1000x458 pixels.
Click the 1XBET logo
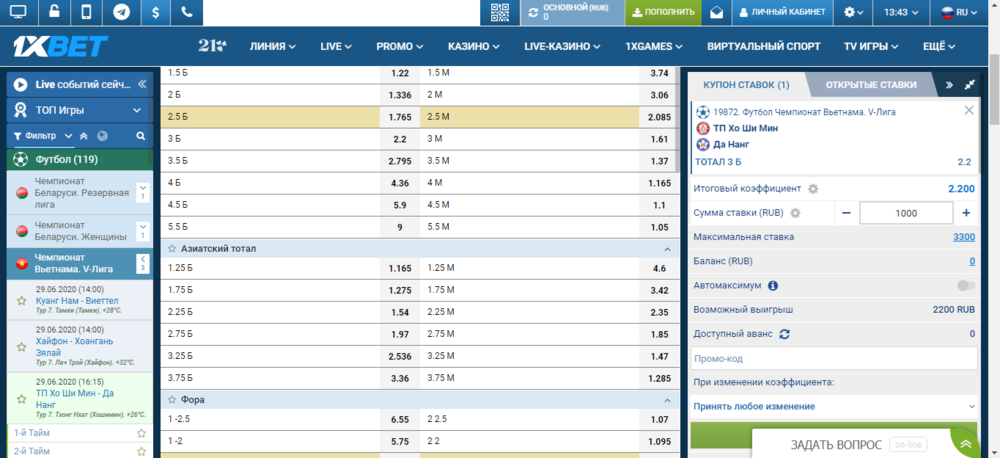pos(61,46)
